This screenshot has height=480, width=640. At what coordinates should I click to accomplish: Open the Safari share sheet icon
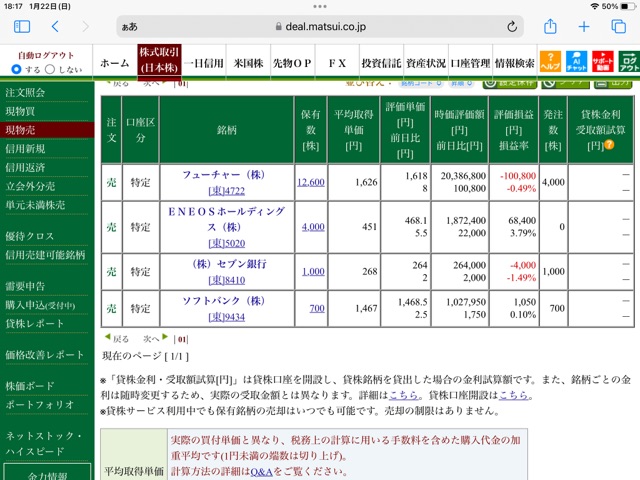point(550,26)
